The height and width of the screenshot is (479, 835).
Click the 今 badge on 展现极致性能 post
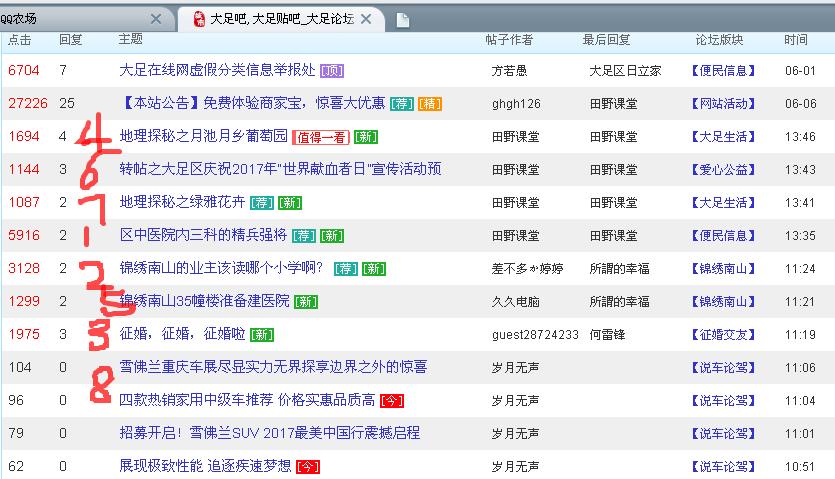308,467
